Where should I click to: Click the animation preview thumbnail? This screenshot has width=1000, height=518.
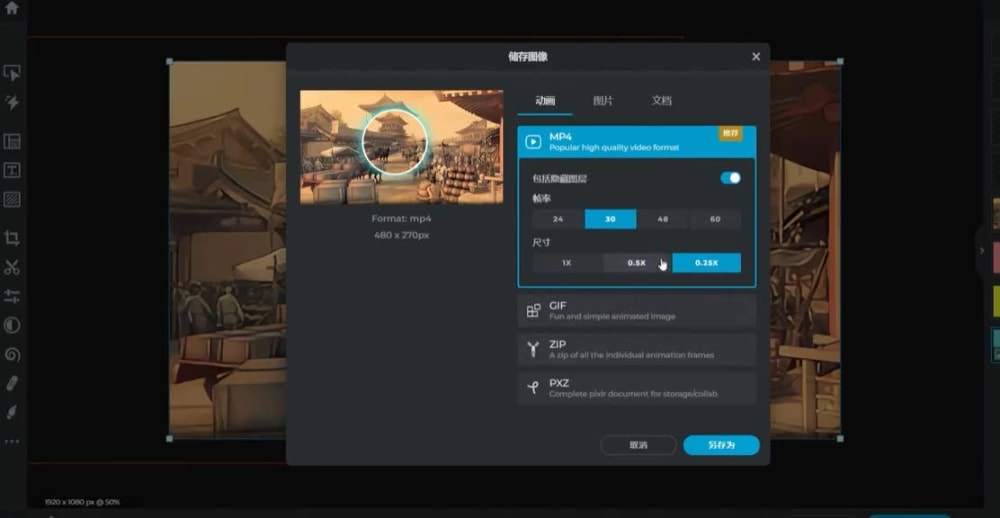[x=401, y=147]
